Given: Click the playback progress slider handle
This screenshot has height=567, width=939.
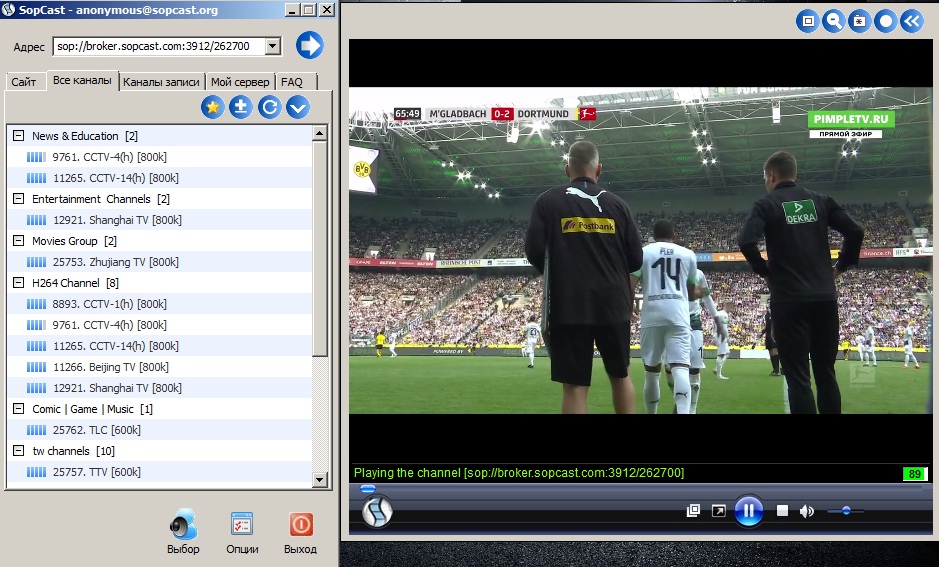Looking at the screenshot, I should 368,489.
